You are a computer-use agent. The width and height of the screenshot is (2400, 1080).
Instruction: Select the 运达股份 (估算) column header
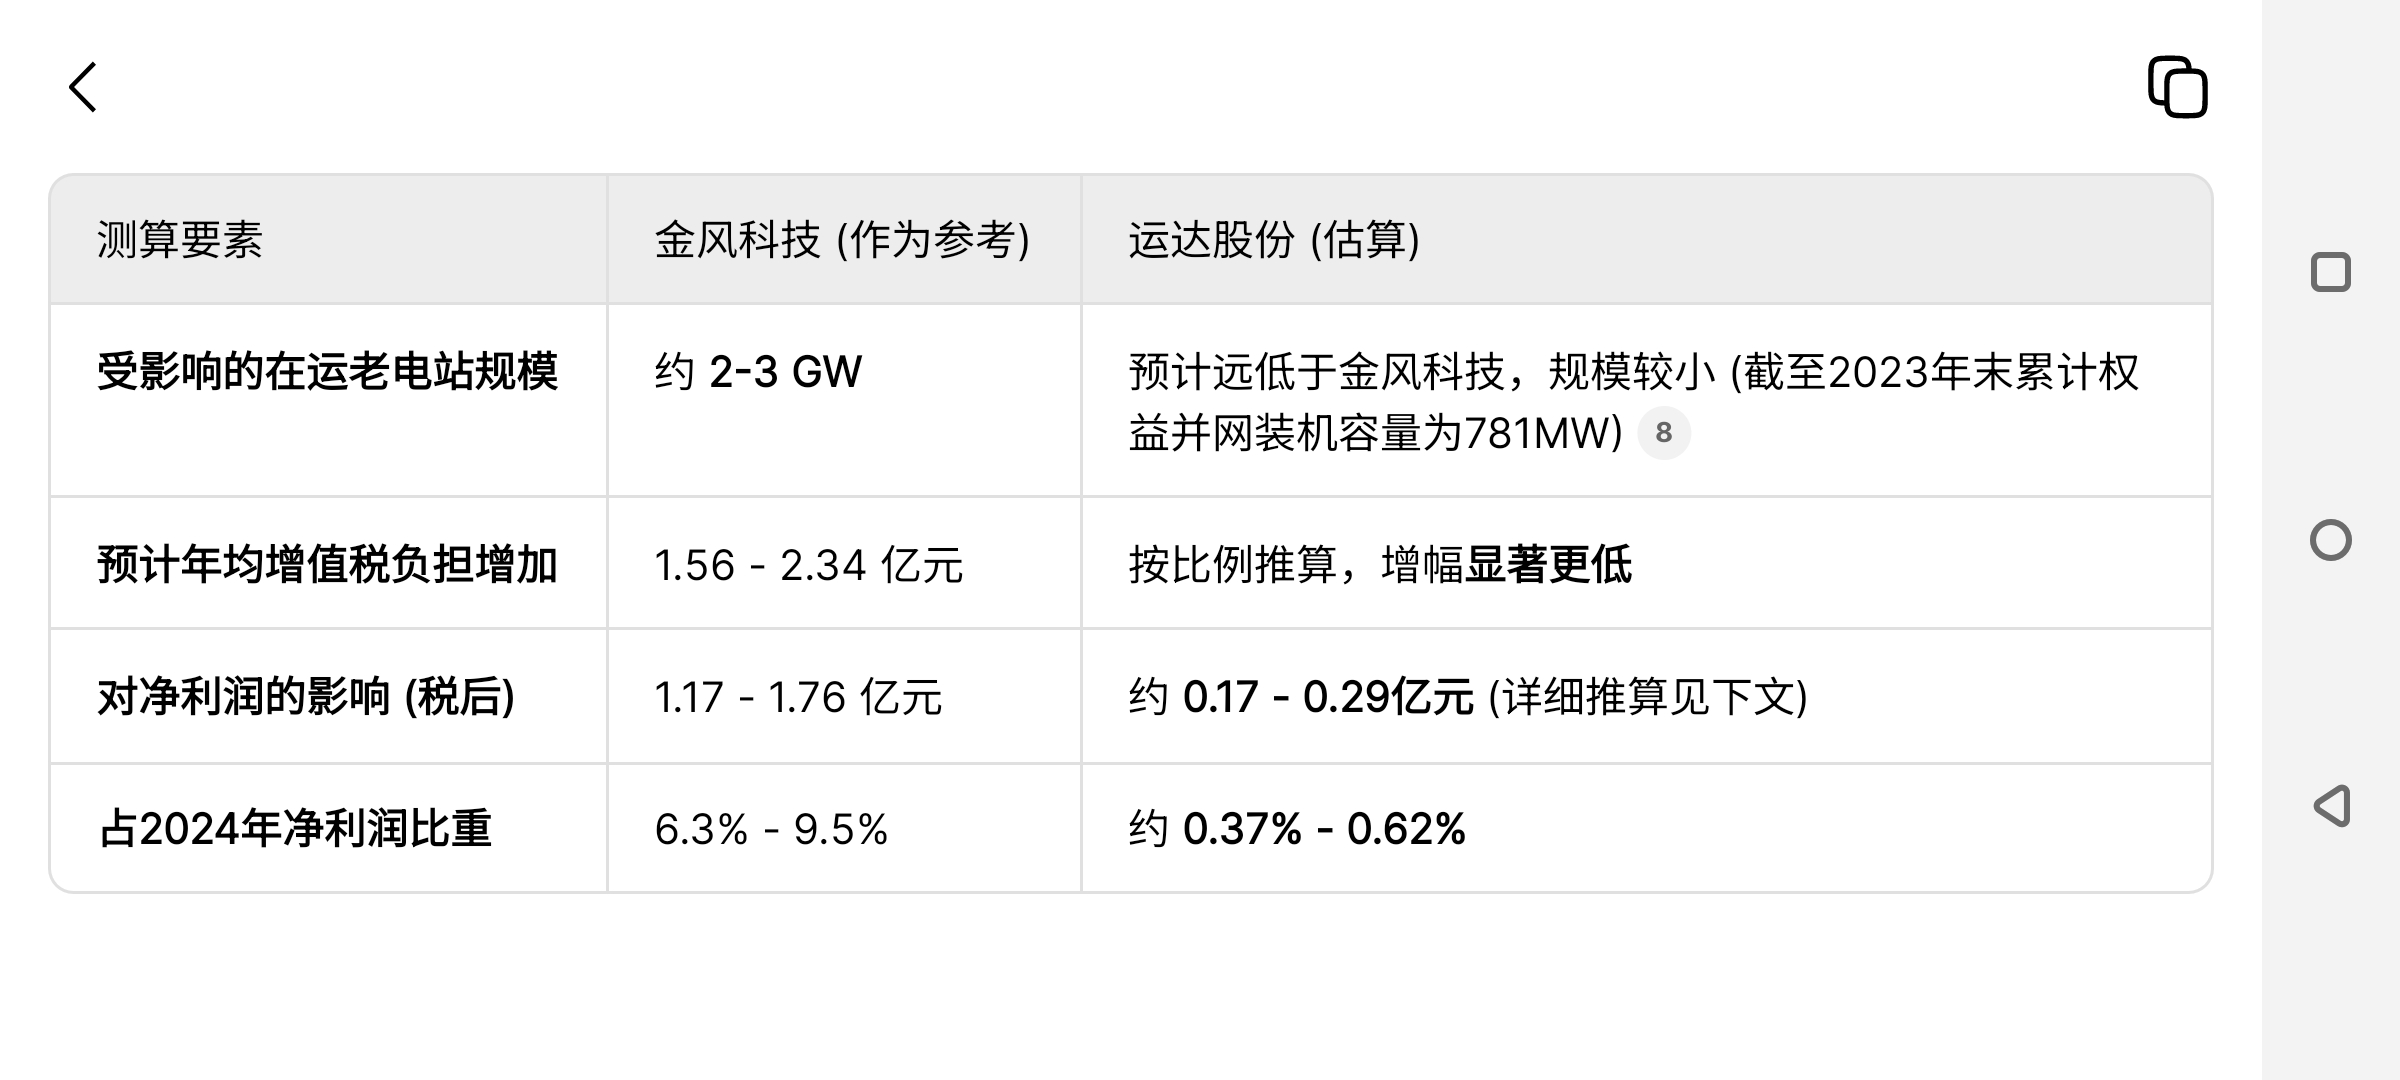coord(1274,240)
